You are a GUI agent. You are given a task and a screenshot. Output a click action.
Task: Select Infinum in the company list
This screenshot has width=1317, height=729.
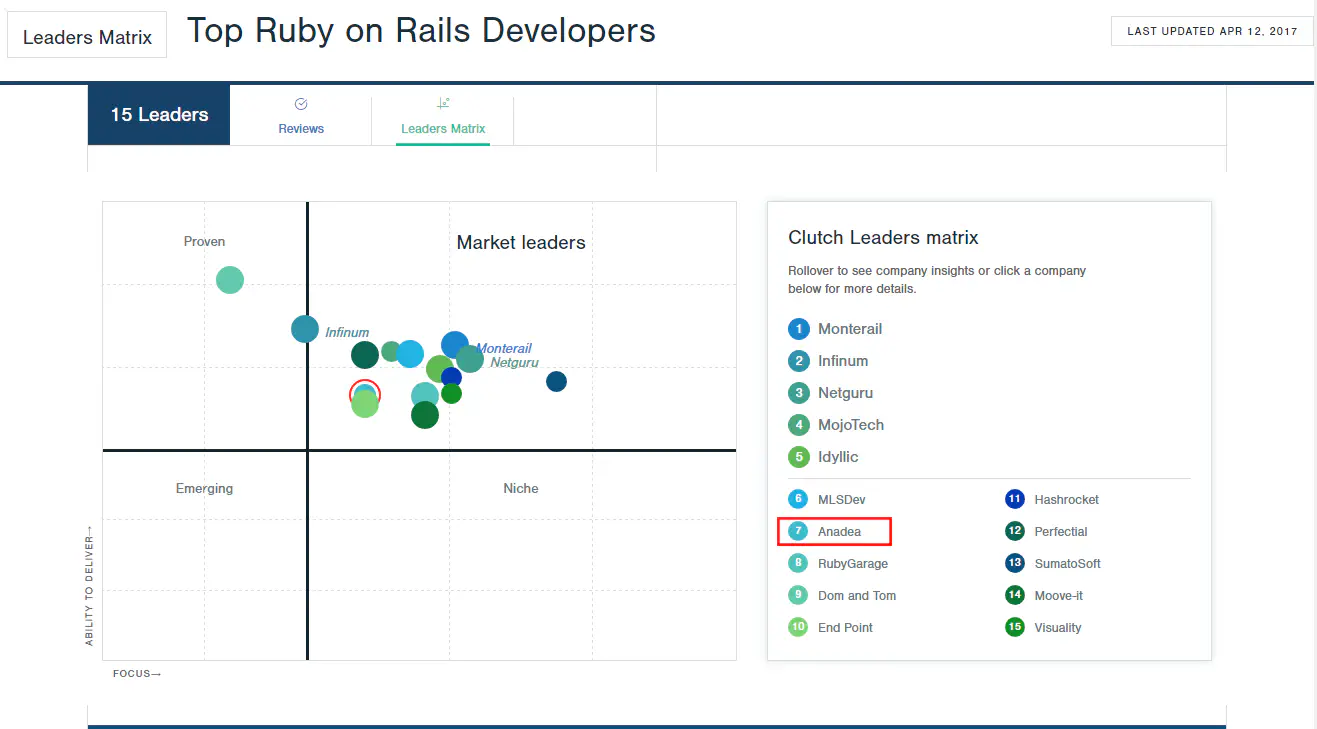pos(843,360)
